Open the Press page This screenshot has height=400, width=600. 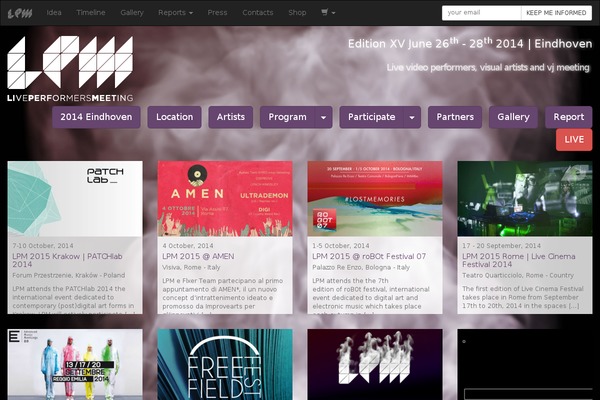(217, 13)
